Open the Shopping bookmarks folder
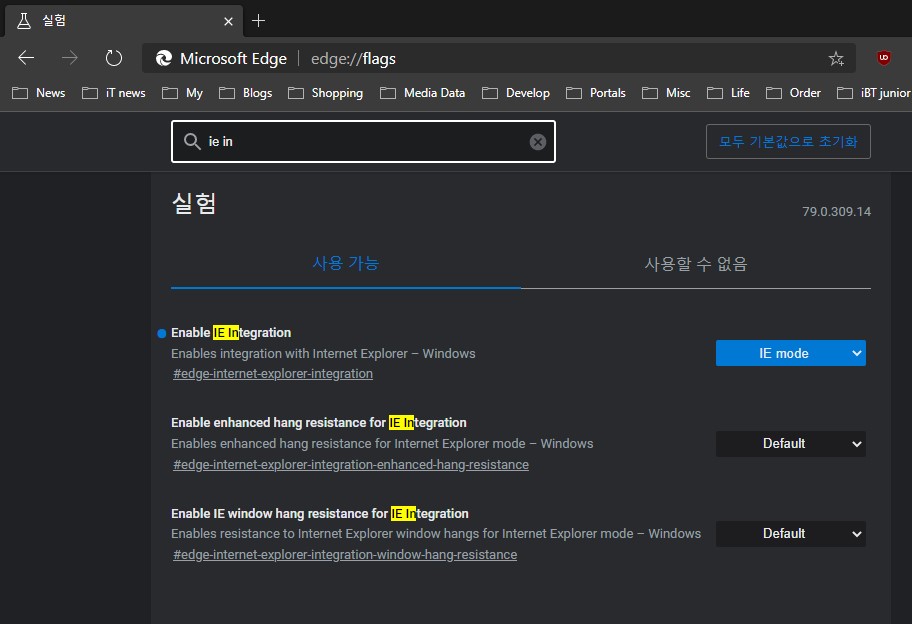This screenshot has width=912, height=624. tap(325, 93)
